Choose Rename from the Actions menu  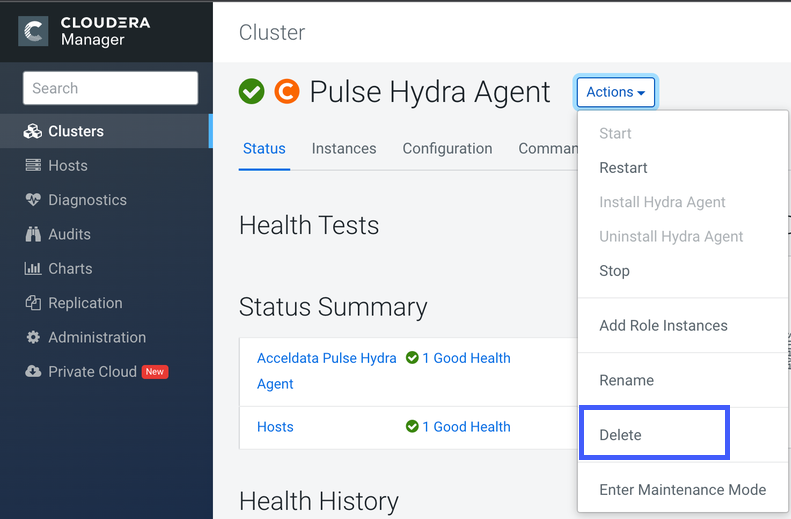pos(683,380)
